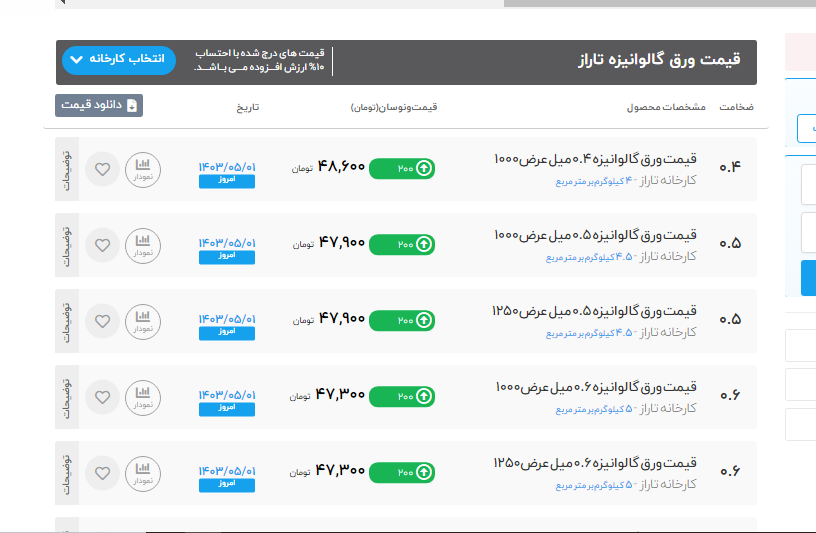The image size is (816, 533).
Task: Open قیمت ورق گالوانیزه 0.4 میل عرض 1000 link
Action: pos(595,160)
